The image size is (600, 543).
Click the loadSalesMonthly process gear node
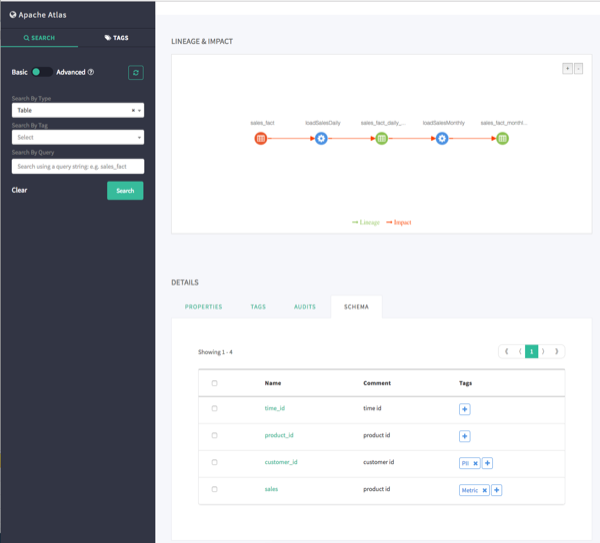point(442,138)
